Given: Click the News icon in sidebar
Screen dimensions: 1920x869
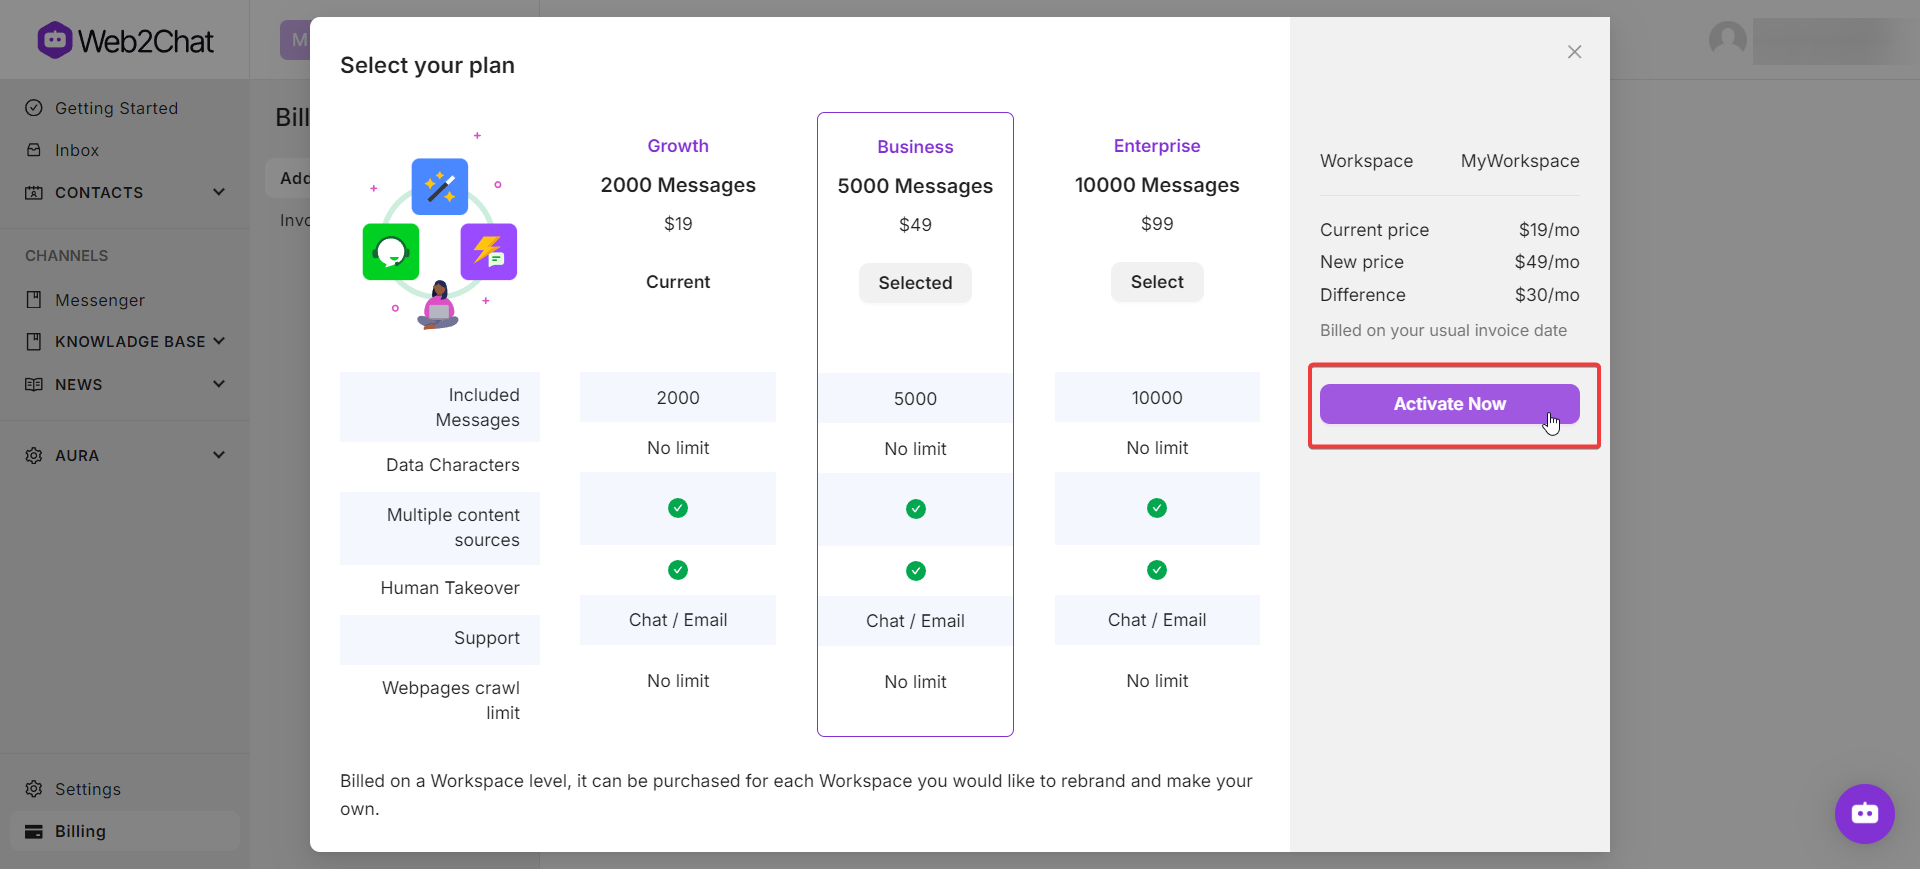Looking at the screenshot, I should [34, 384].
